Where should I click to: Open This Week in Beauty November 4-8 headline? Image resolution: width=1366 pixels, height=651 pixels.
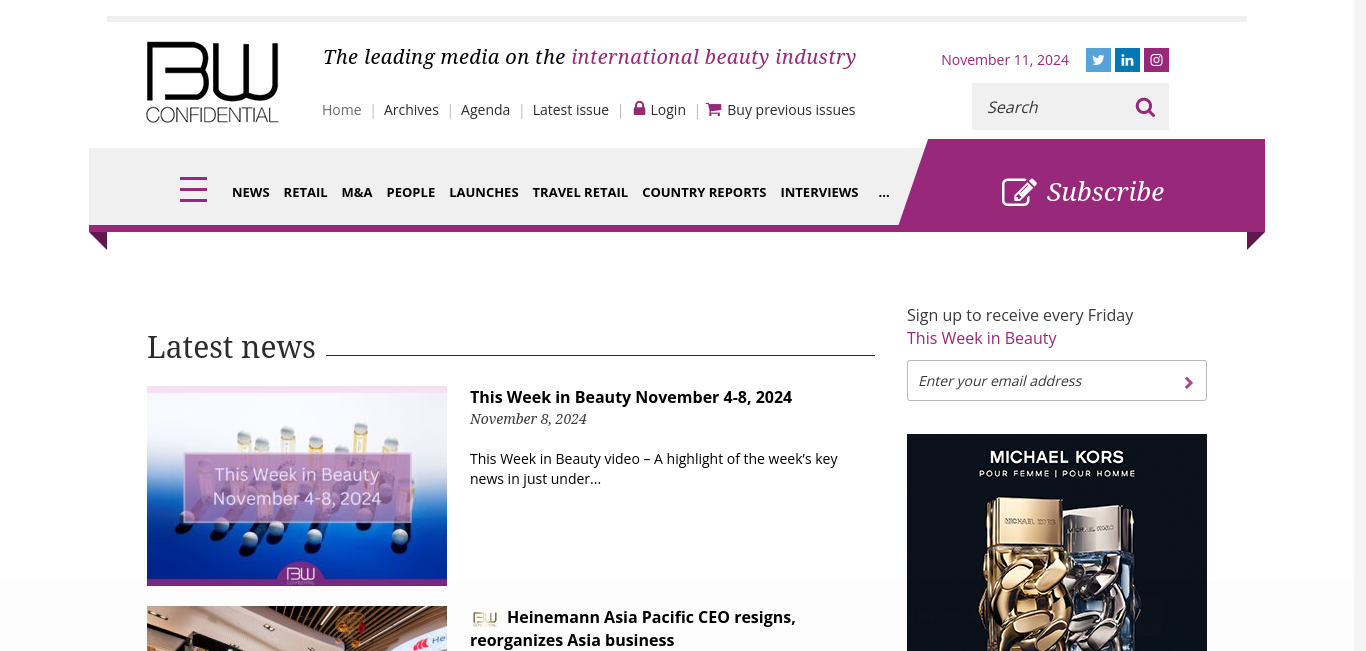pyautogui.click(x=631, y=397)
